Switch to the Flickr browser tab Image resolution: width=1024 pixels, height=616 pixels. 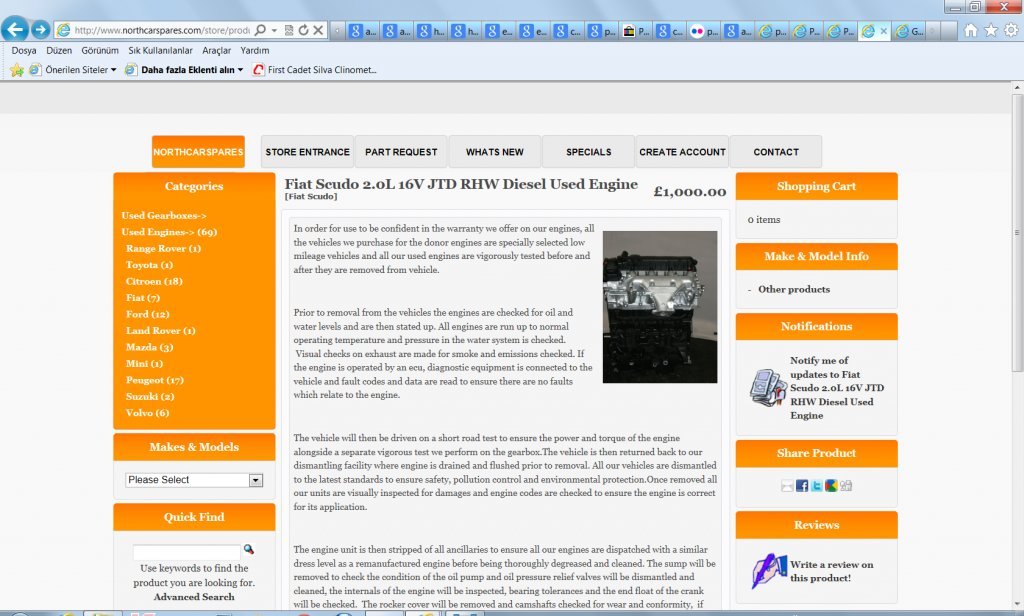(x=705, y=31)
